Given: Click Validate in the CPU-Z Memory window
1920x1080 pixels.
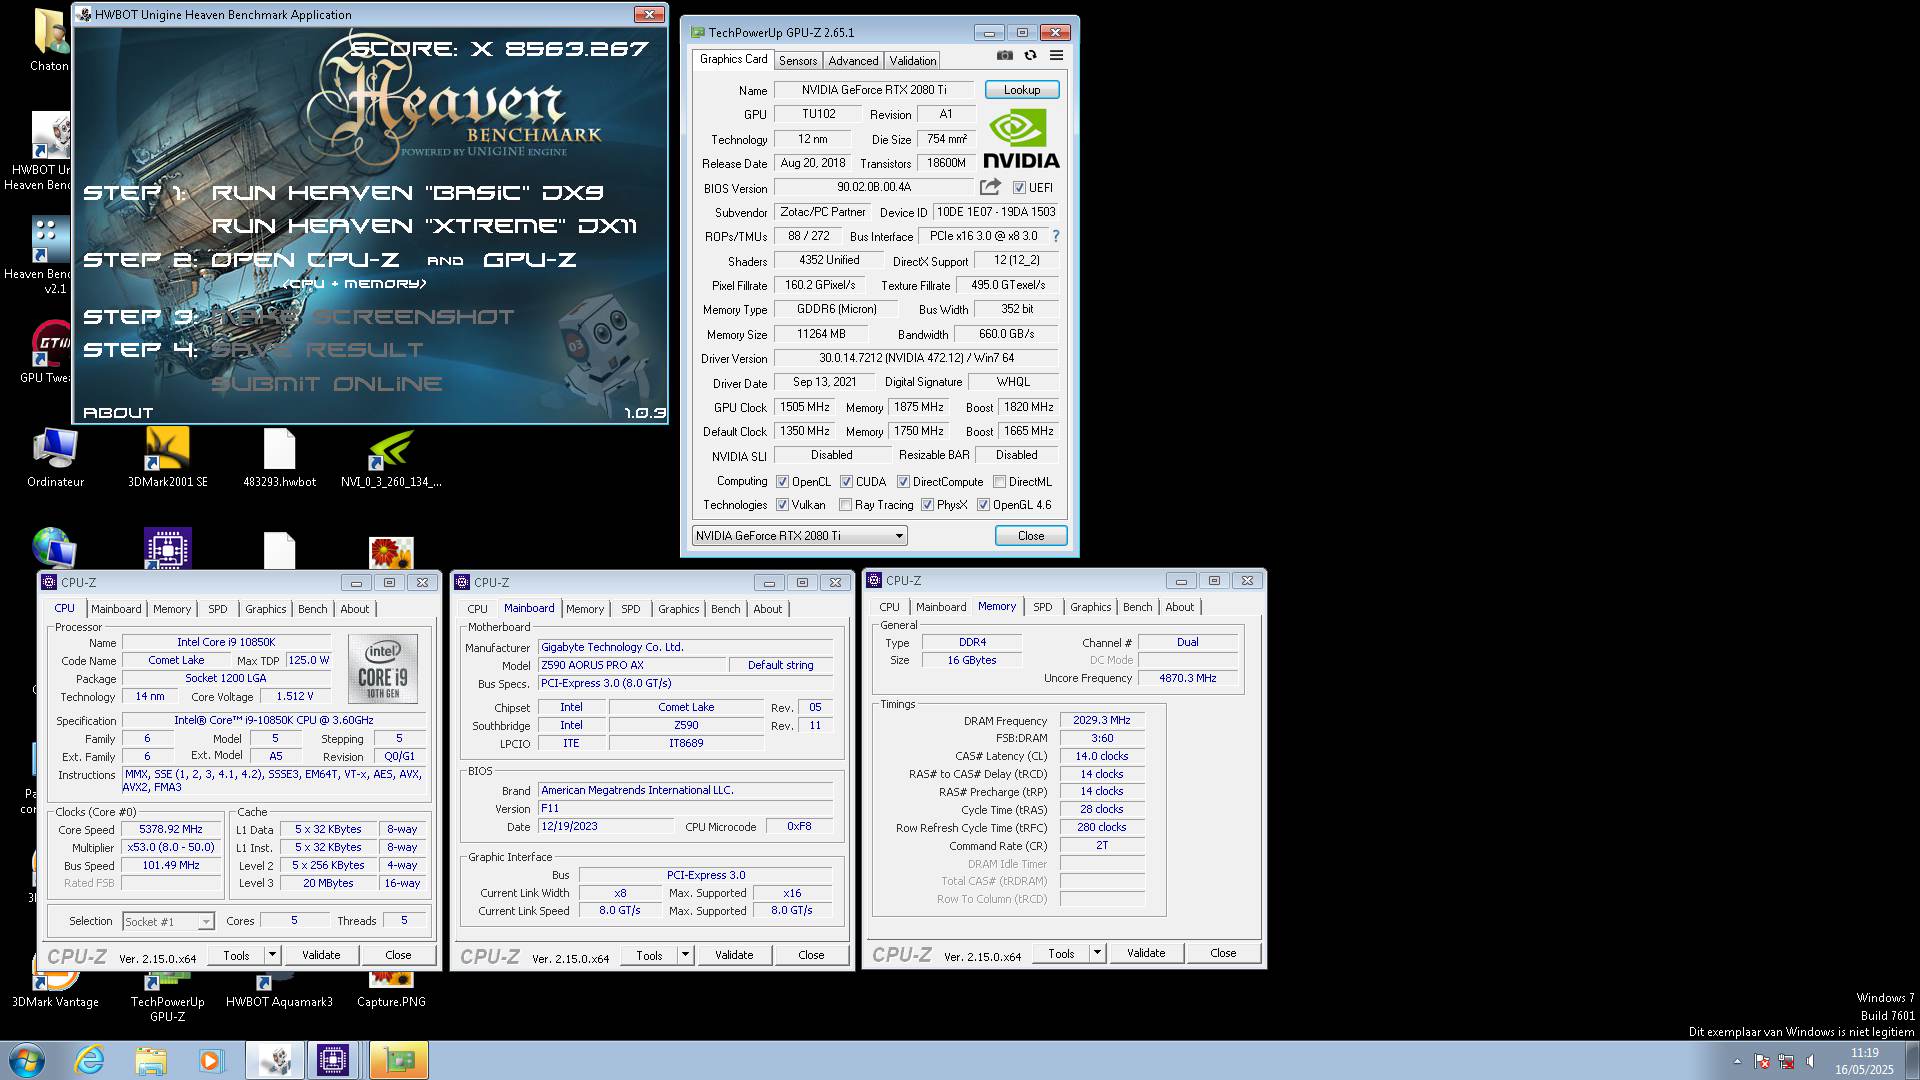Looking at the screenshot, I should coord(1146,953).
